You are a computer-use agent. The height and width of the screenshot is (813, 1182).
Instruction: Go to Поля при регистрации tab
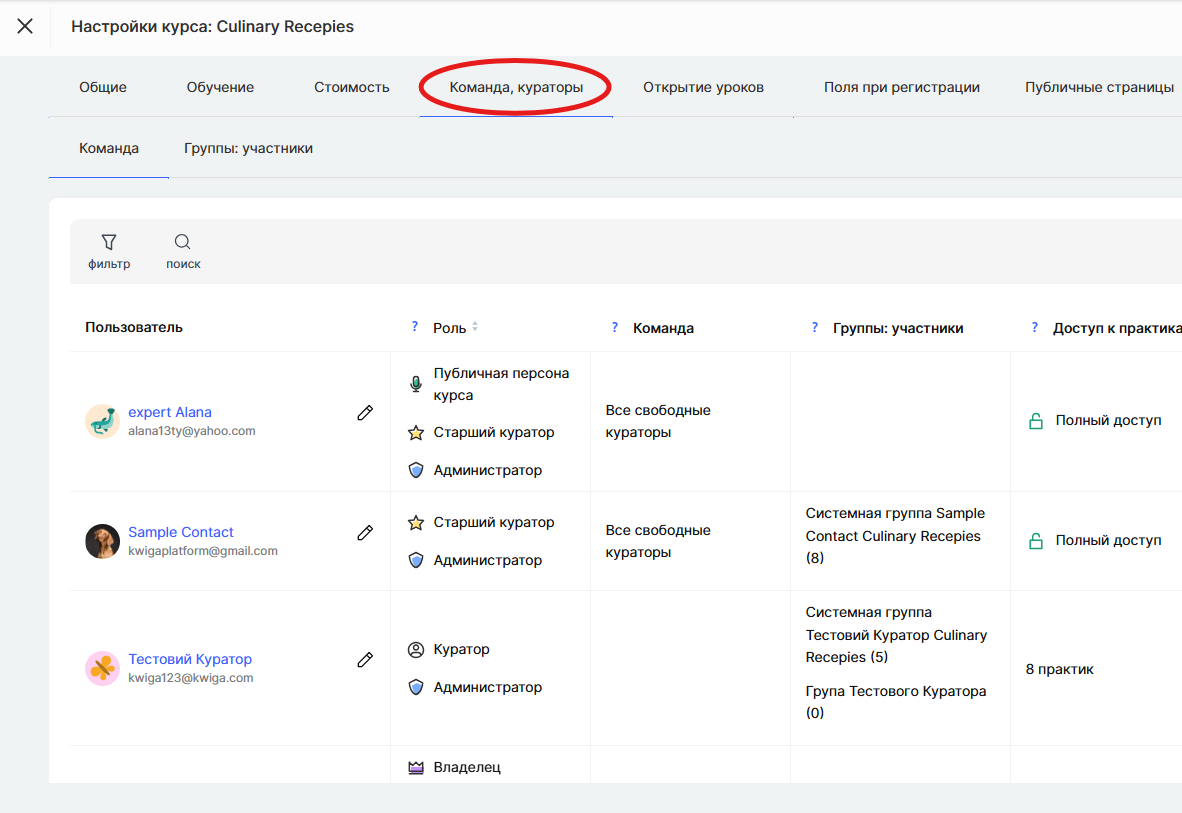point(901,87)
